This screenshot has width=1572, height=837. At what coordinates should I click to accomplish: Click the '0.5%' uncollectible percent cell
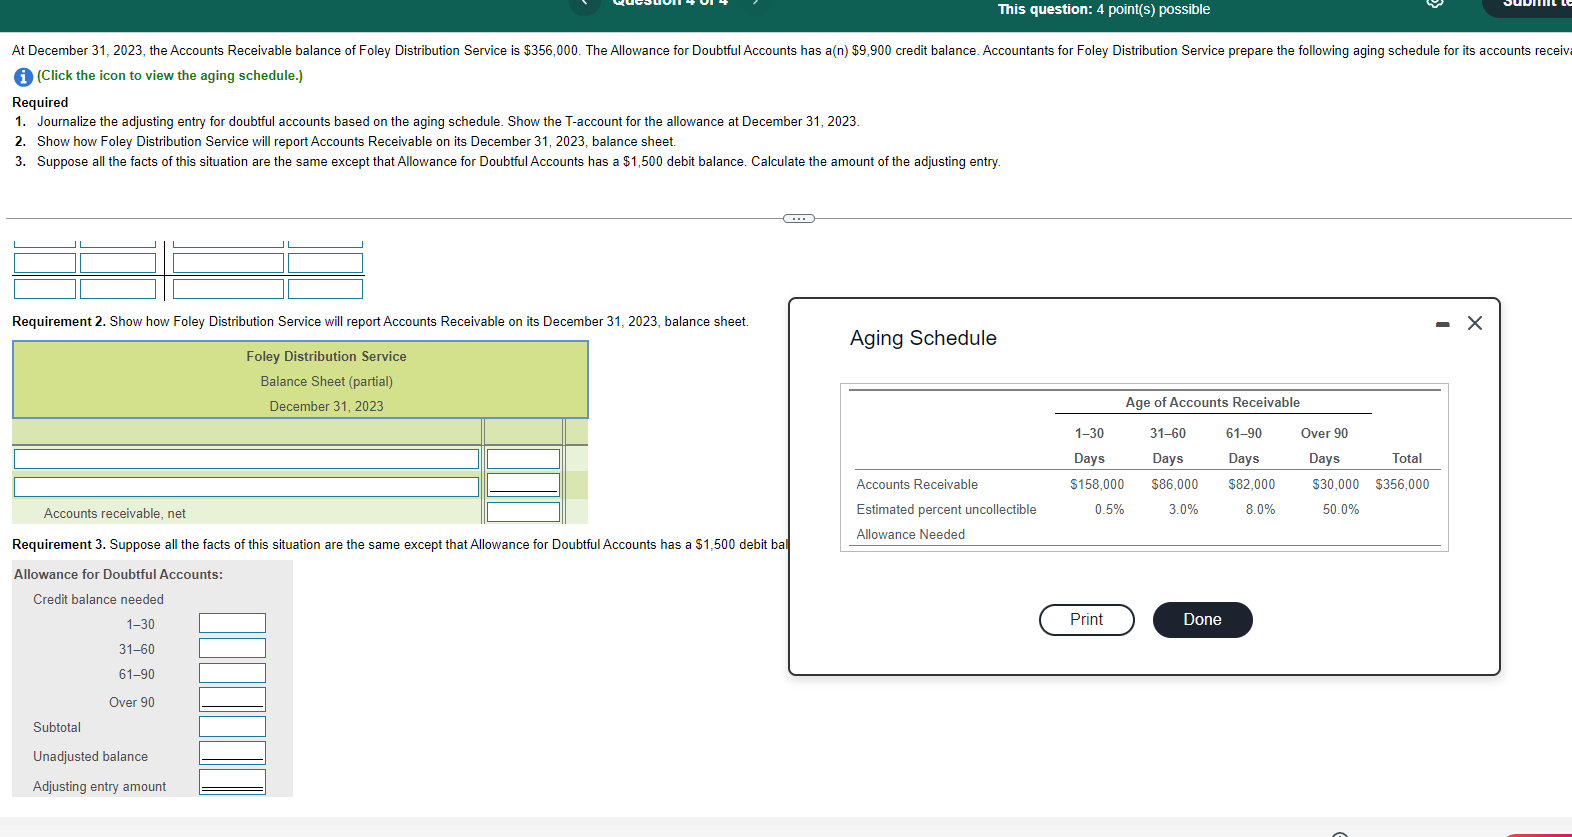click(x=1109, y=509)
